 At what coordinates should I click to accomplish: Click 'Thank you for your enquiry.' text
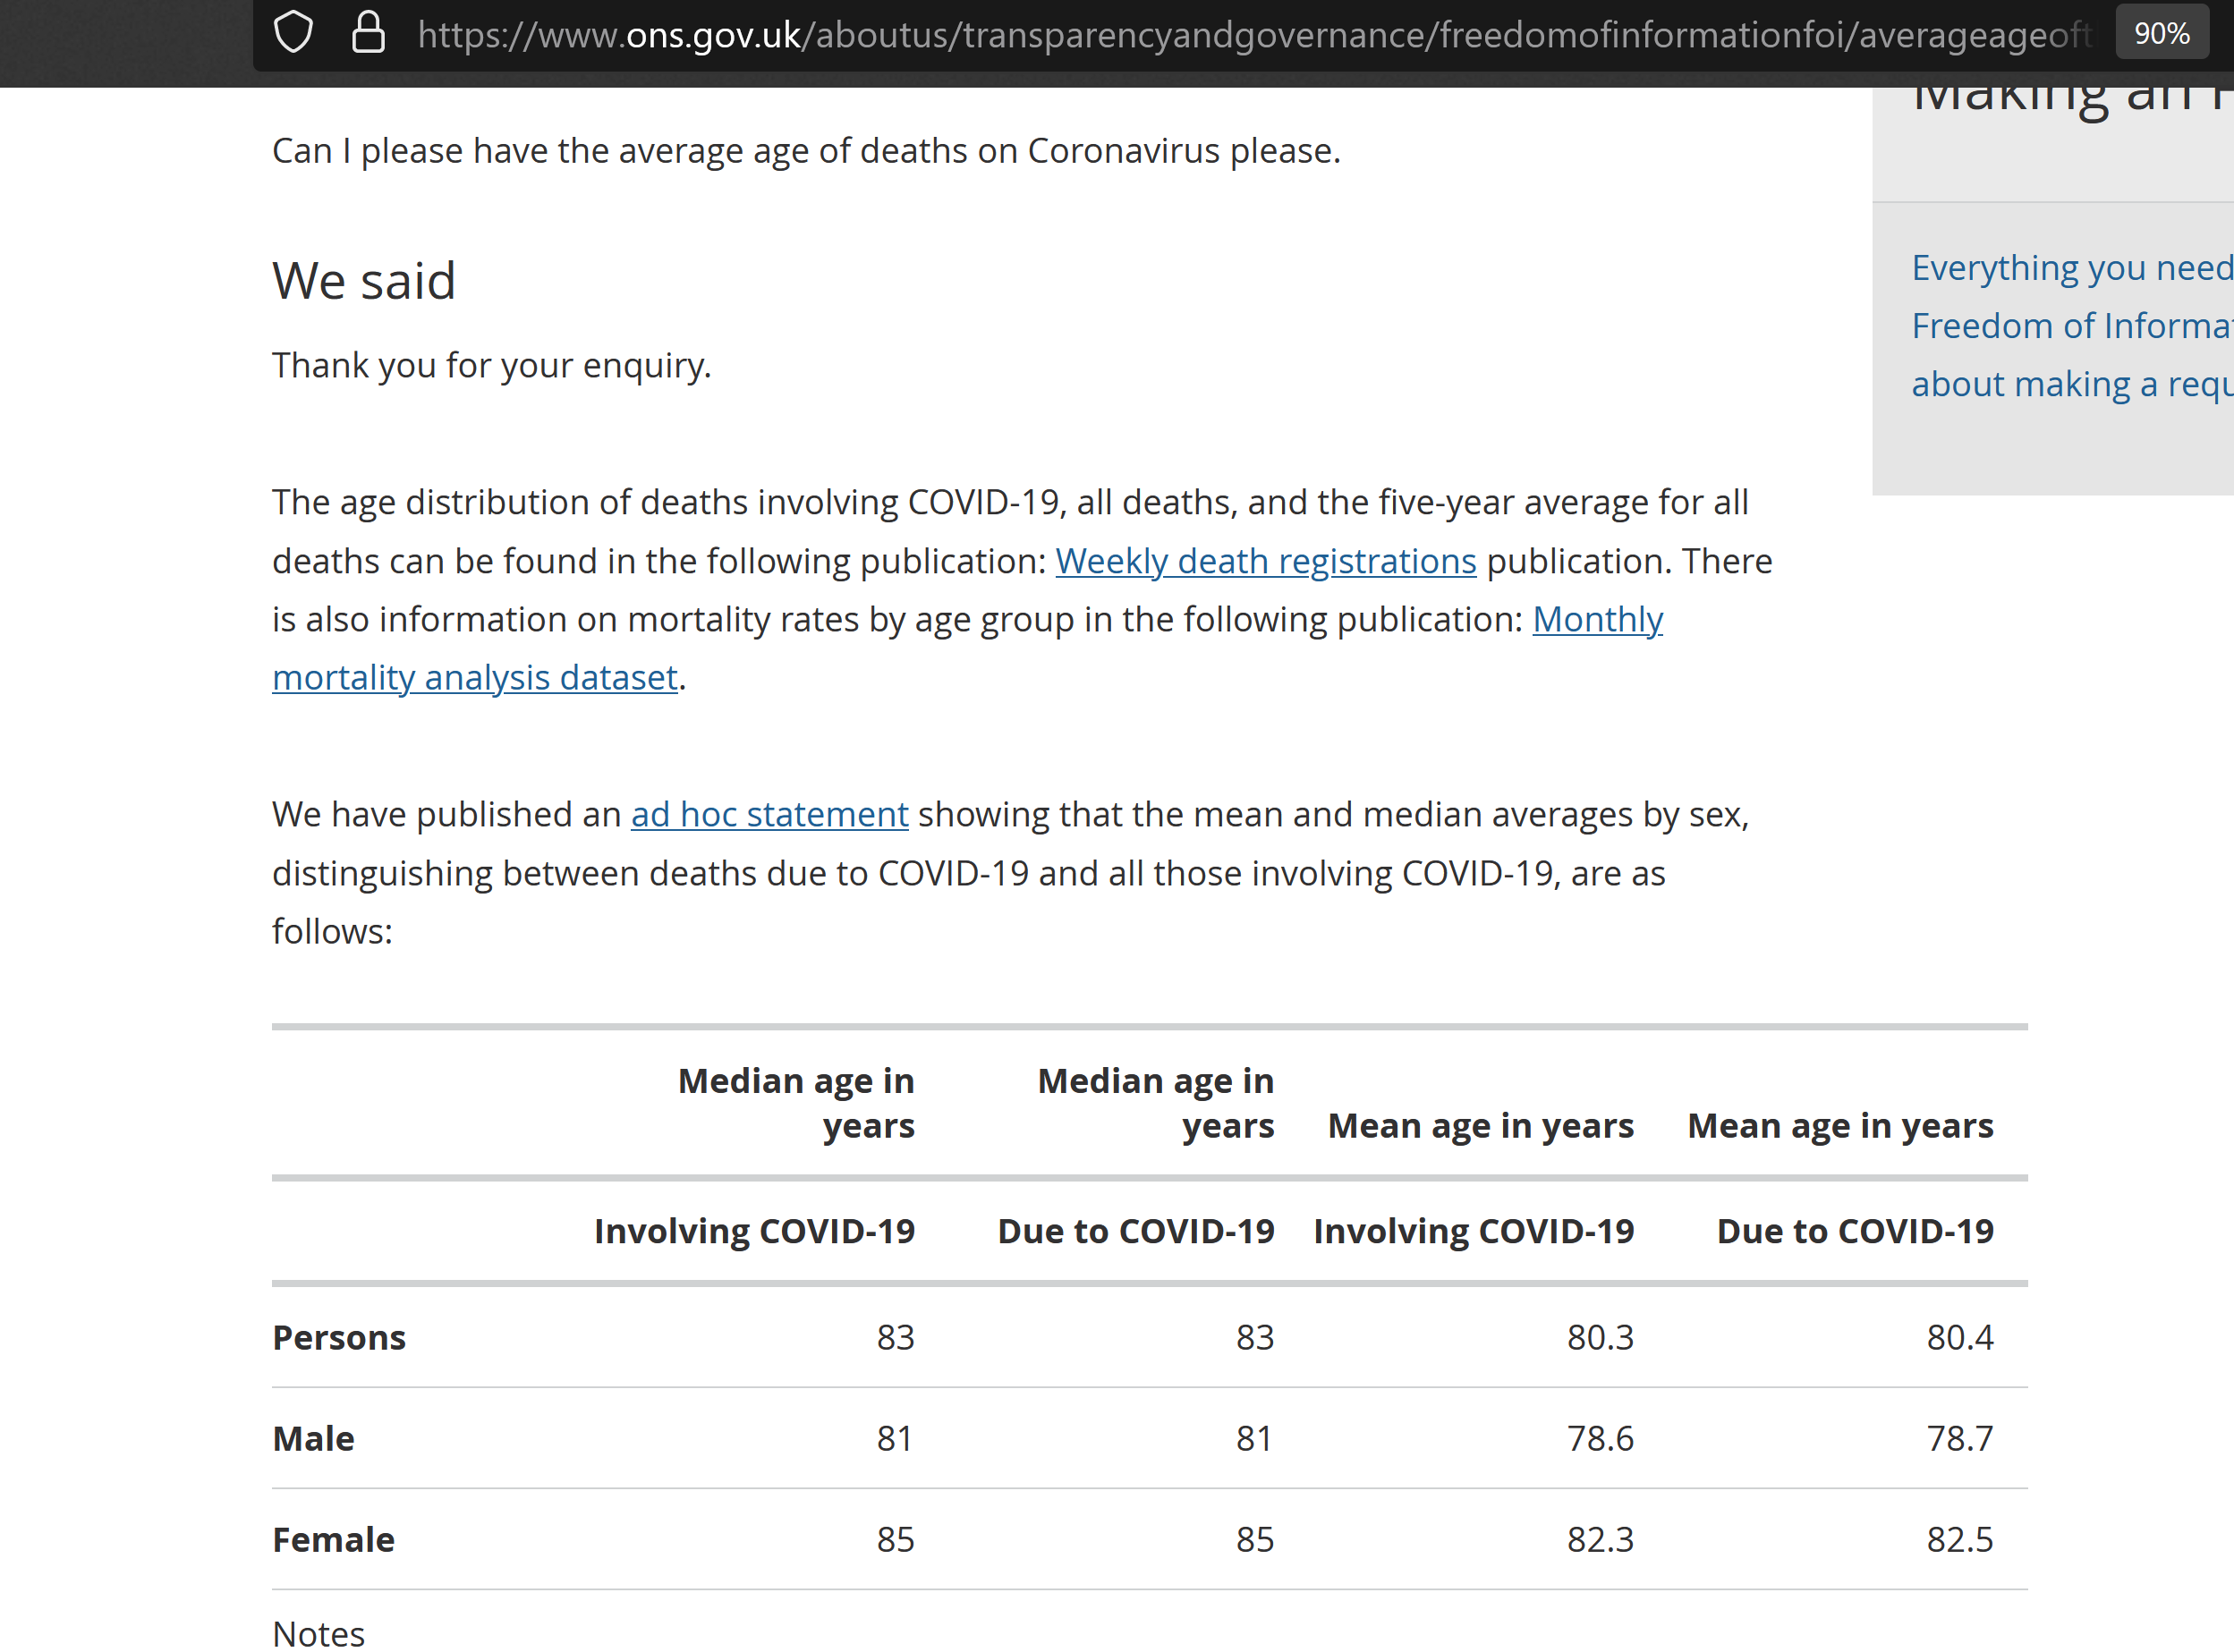click(x=492, y=365)
